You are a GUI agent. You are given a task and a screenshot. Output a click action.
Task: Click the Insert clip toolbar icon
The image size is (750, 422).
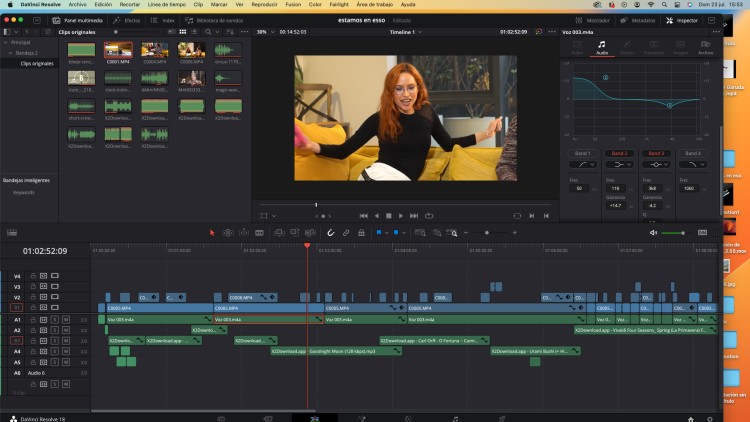click(279, 233)
